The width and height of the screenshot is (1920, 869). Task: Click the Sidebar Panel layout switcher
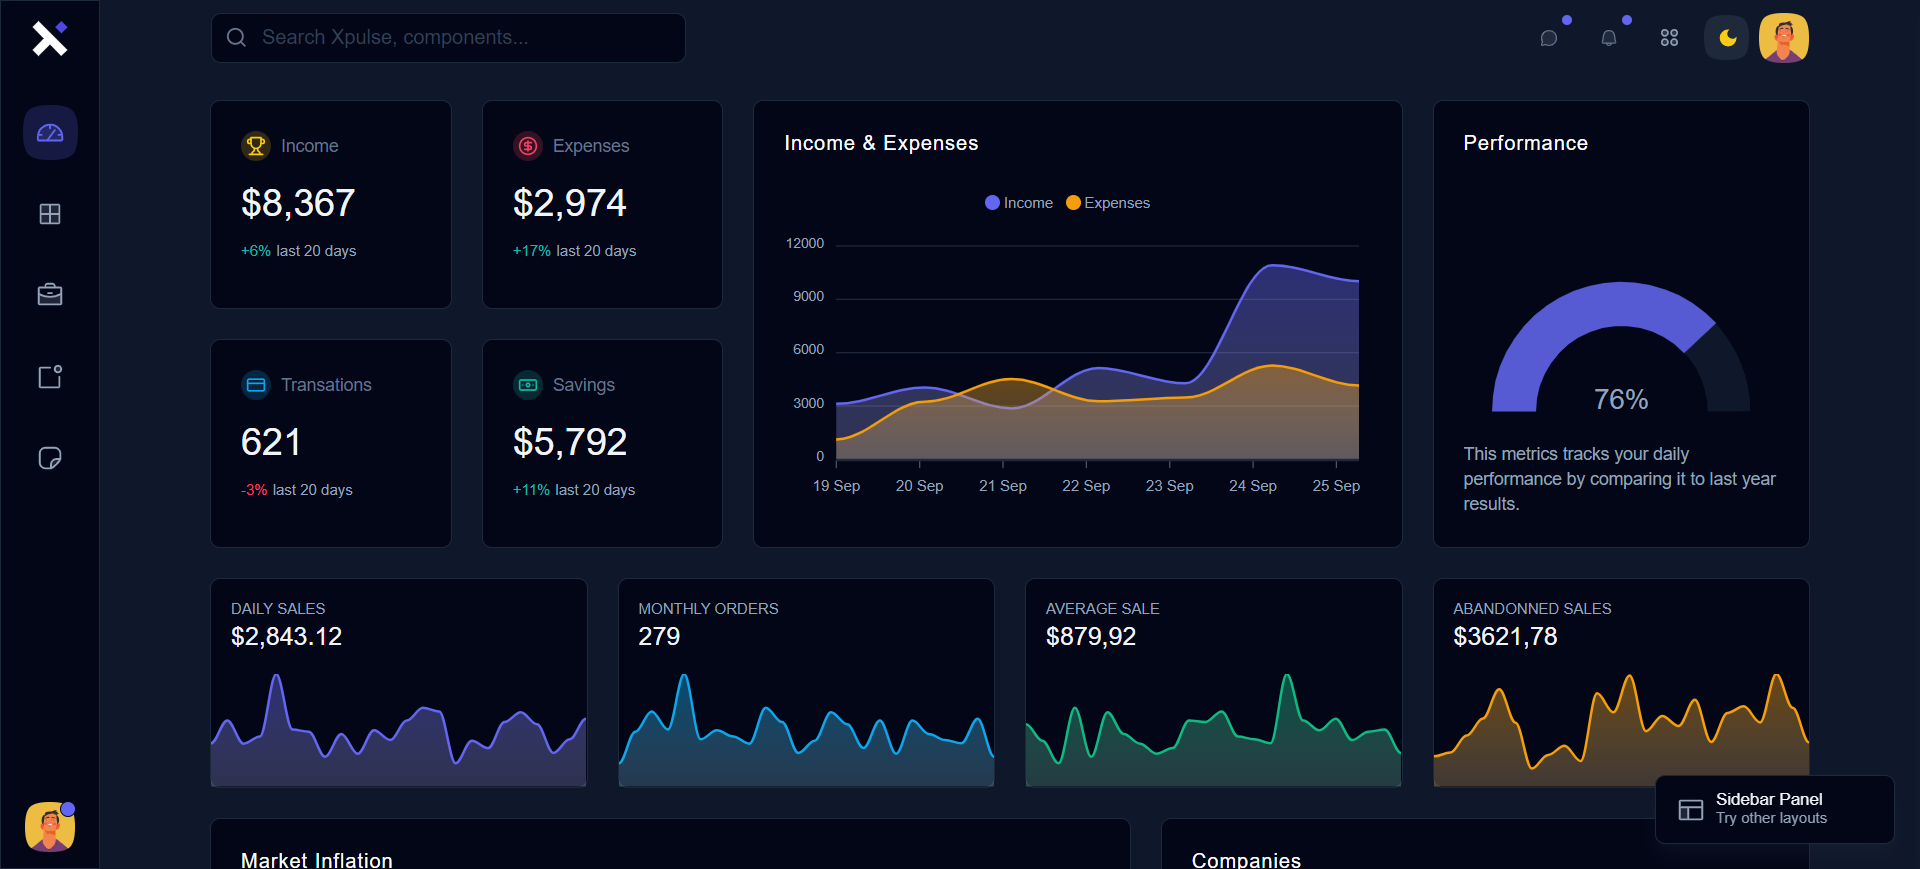(x=1774, y=809)
